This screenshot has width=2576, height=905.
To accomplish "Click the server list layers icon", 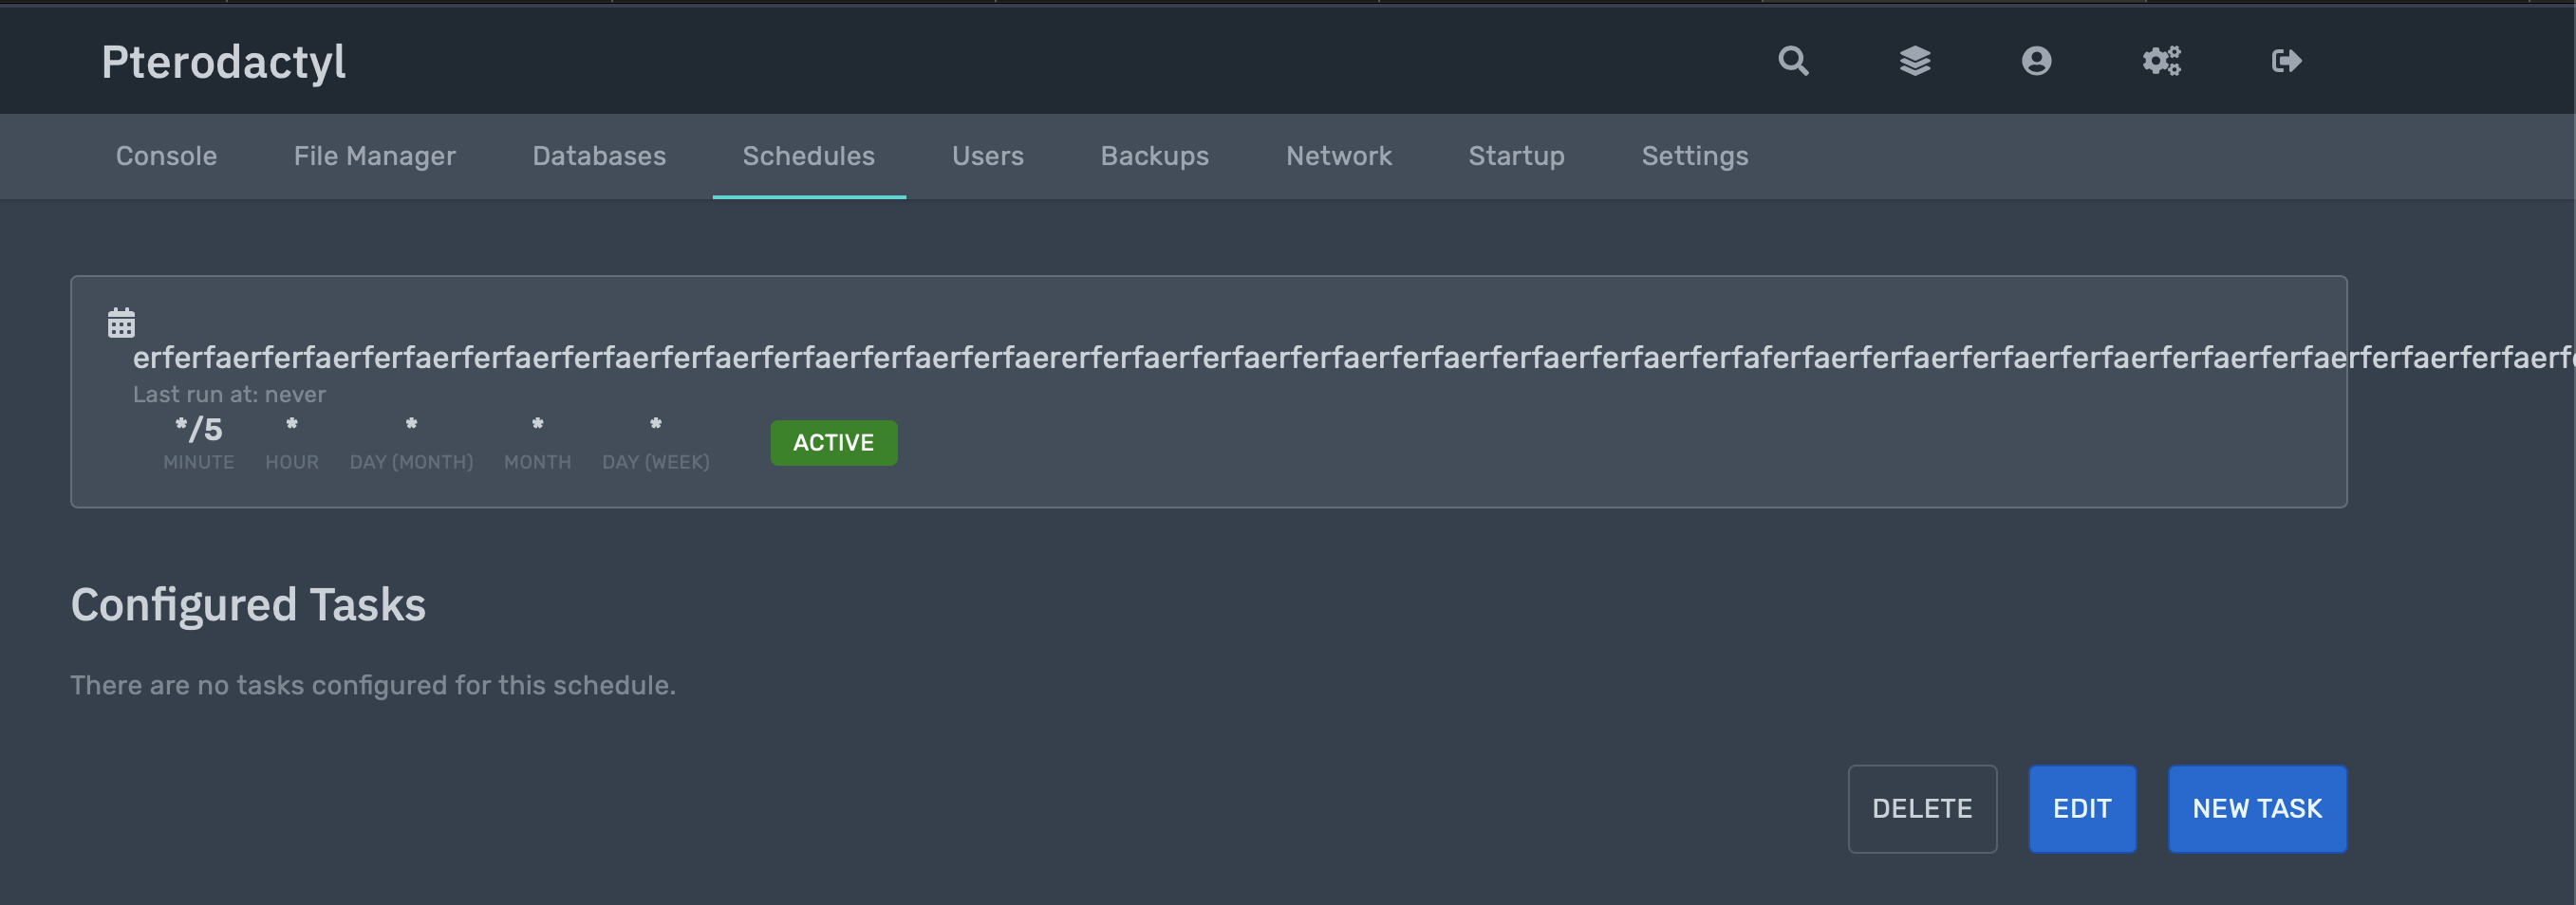I will point(1915,61).
